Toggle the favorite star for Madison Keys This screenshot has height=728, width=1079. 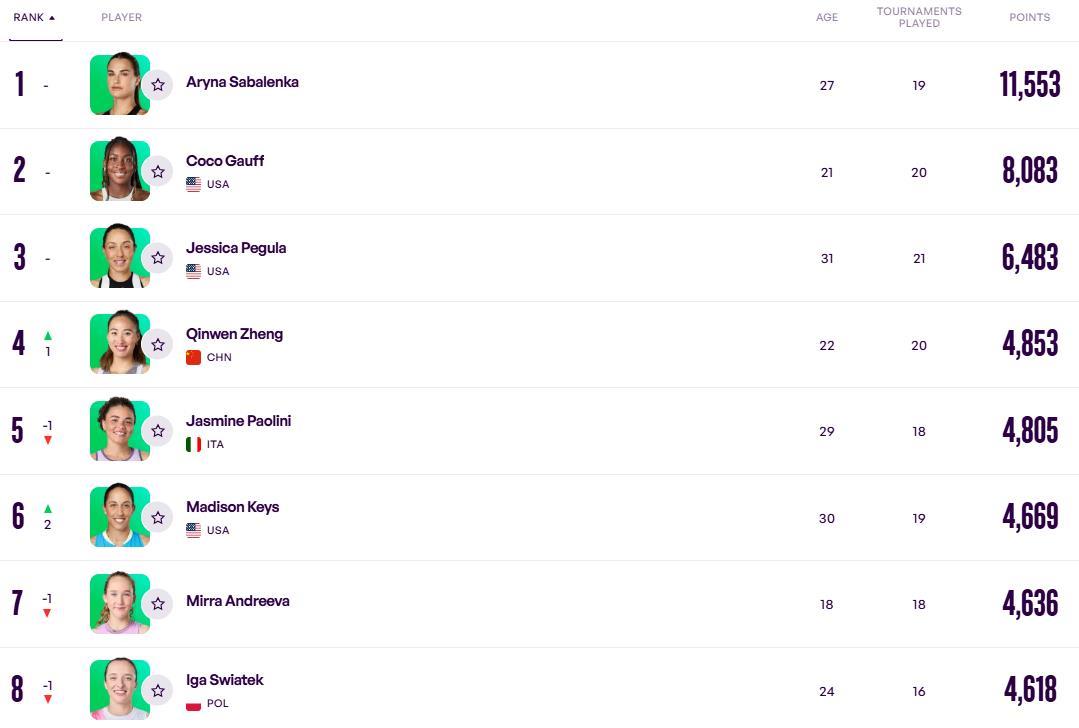(157, 518)
